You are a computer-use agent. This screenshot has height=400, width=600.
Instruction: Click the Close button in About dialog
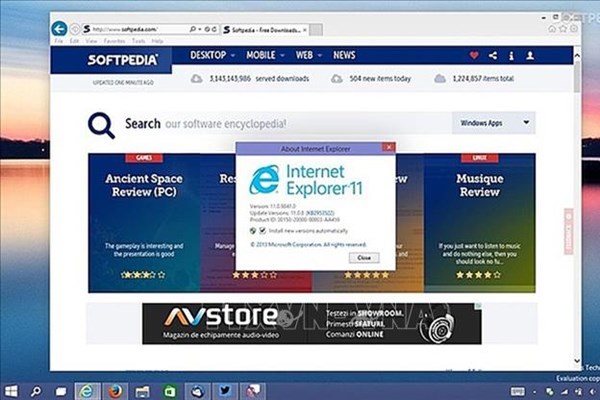(364, 258)
